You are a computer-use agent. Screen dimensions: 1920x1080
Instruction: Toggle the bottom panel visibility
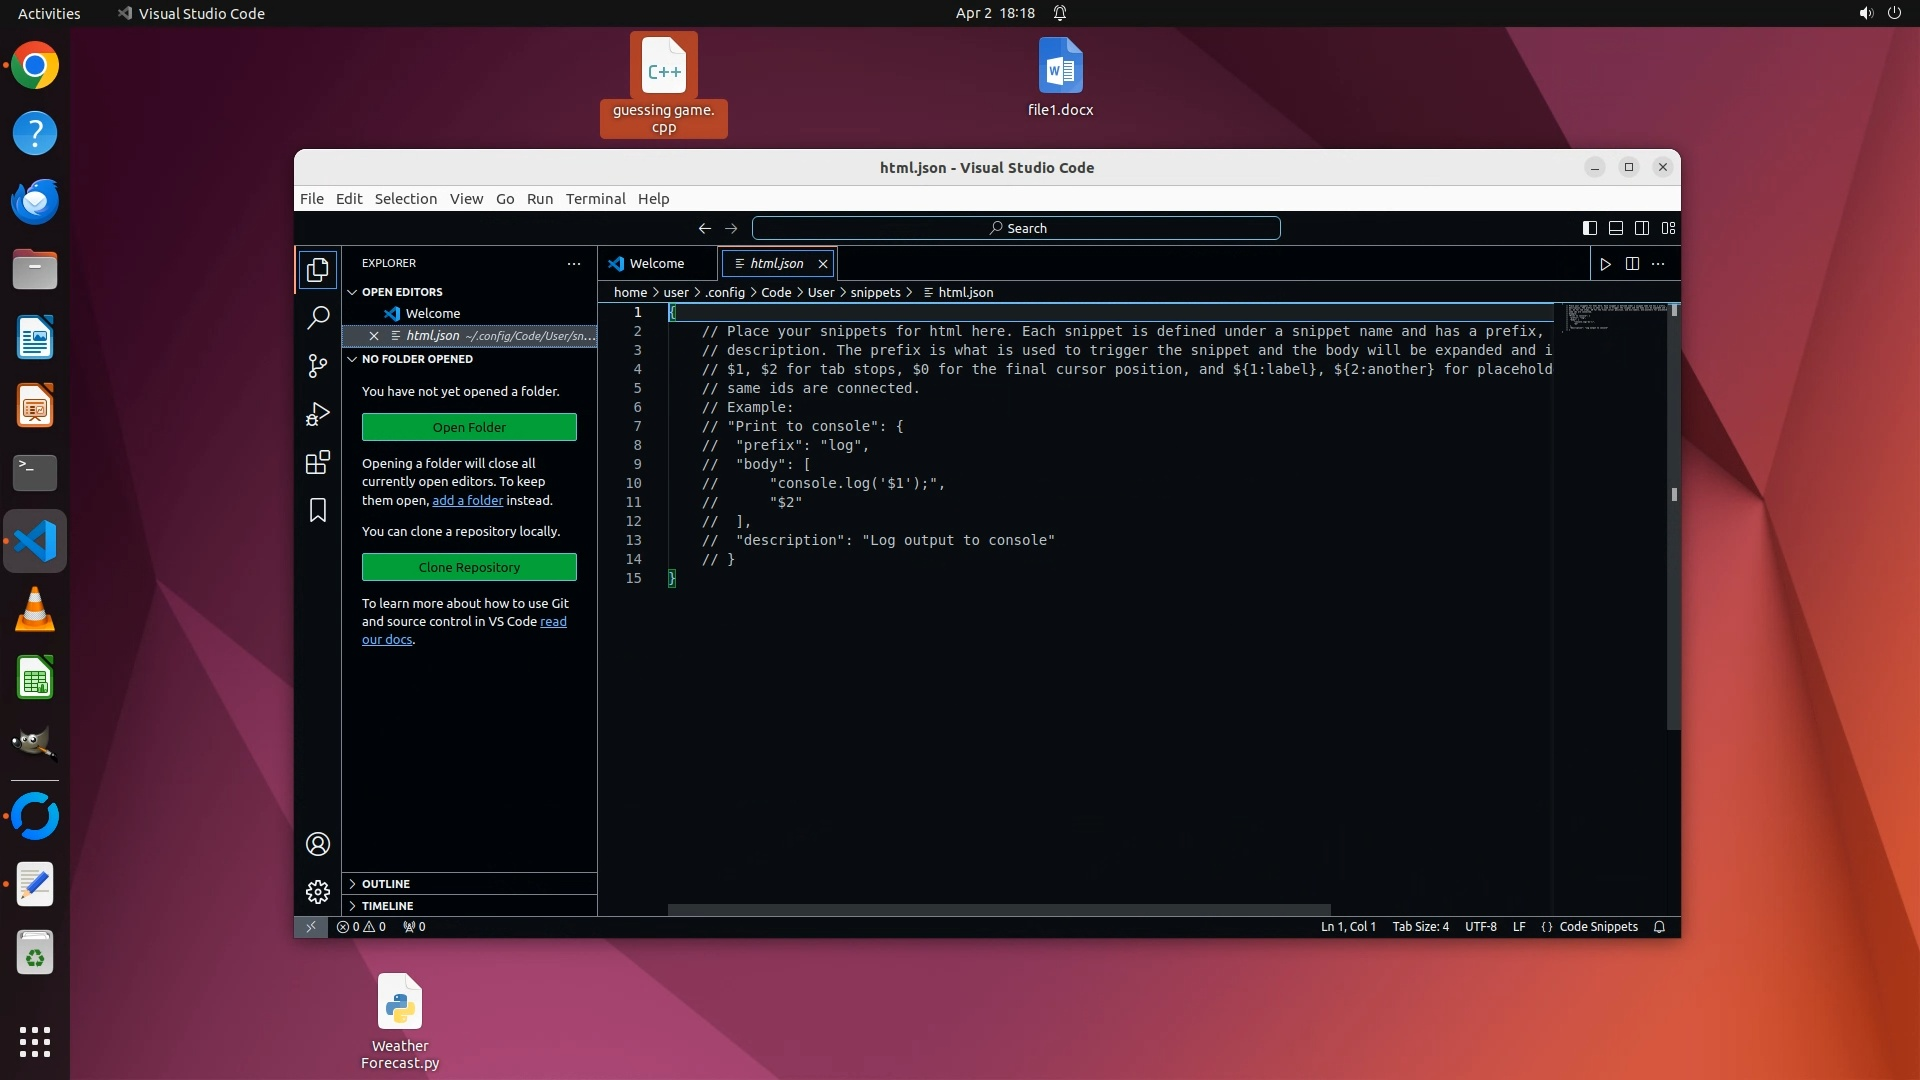click(1615, 228)
